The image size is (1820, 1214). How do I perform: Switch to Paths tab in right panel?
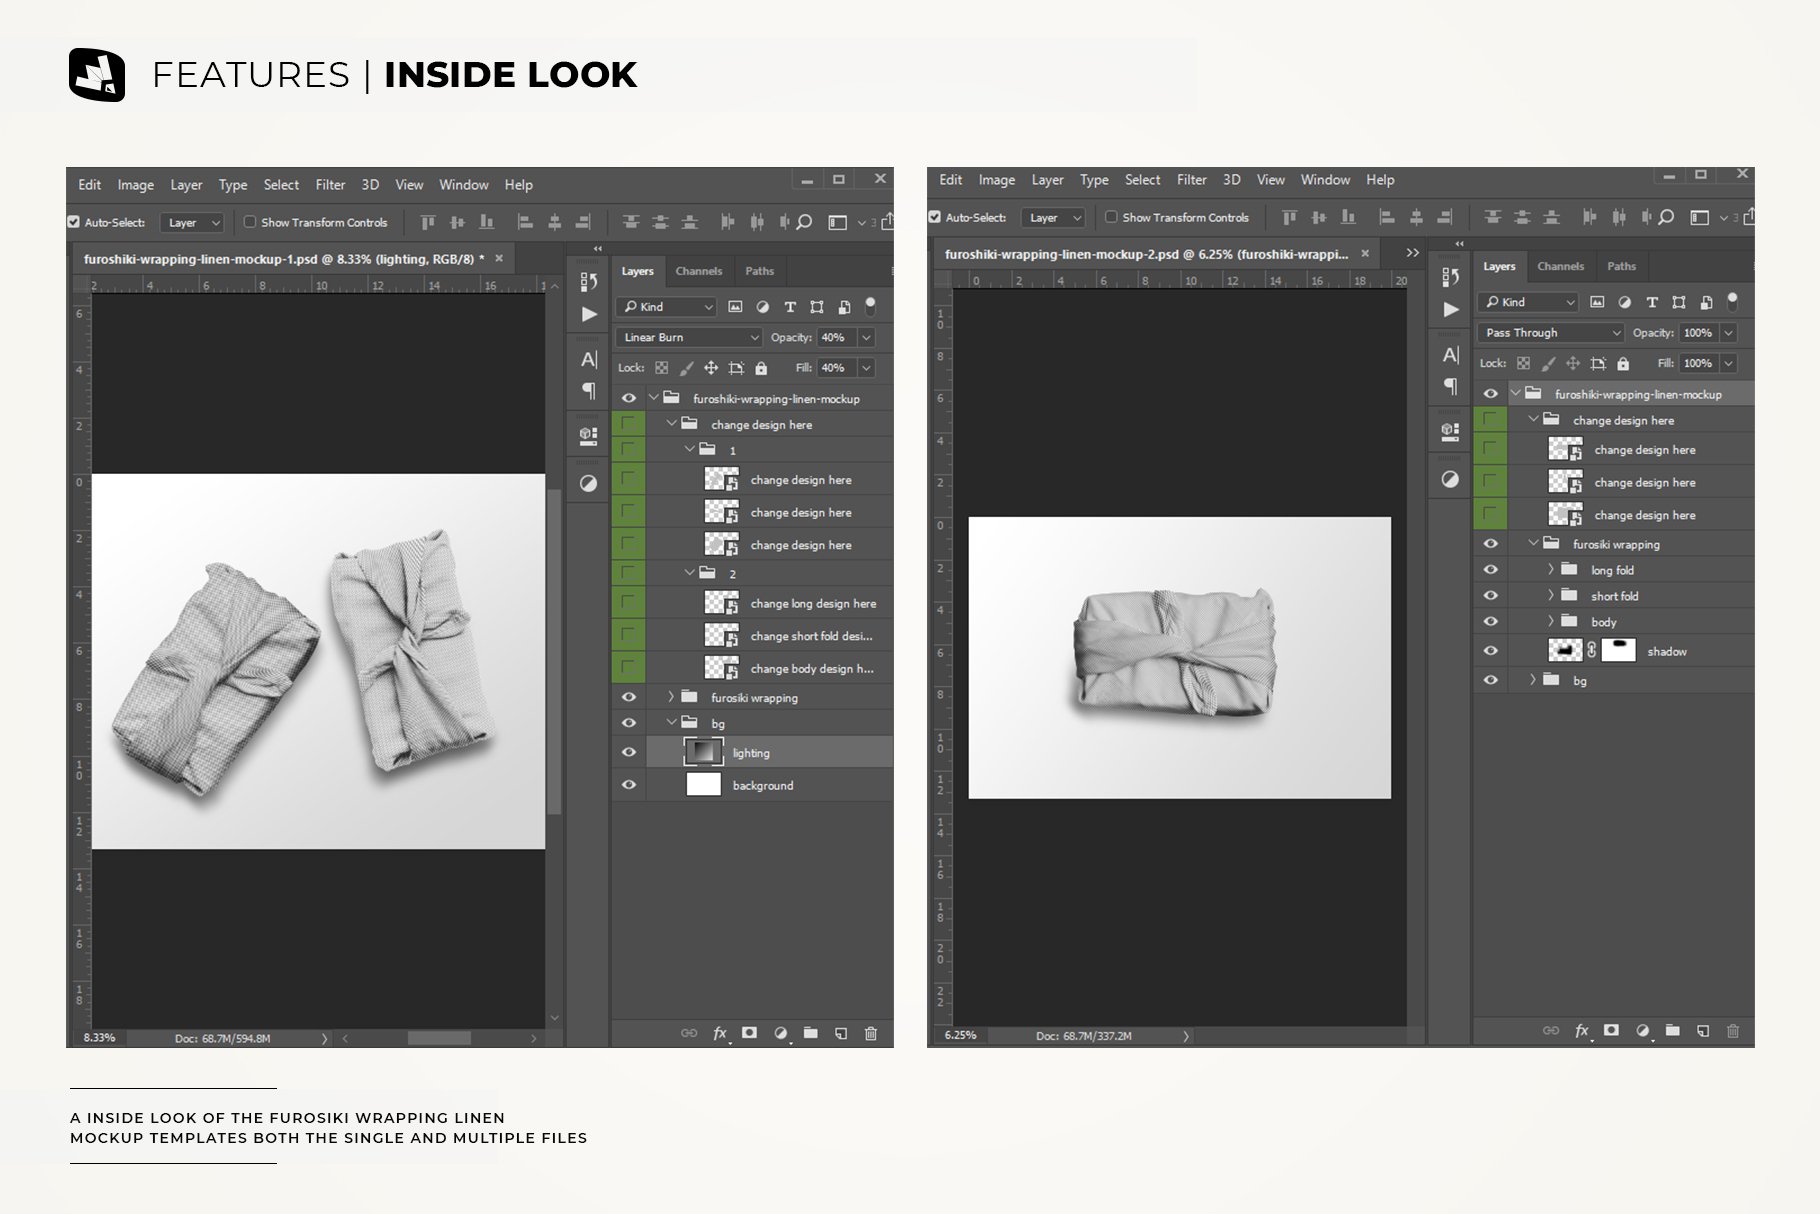(1621, 266)
